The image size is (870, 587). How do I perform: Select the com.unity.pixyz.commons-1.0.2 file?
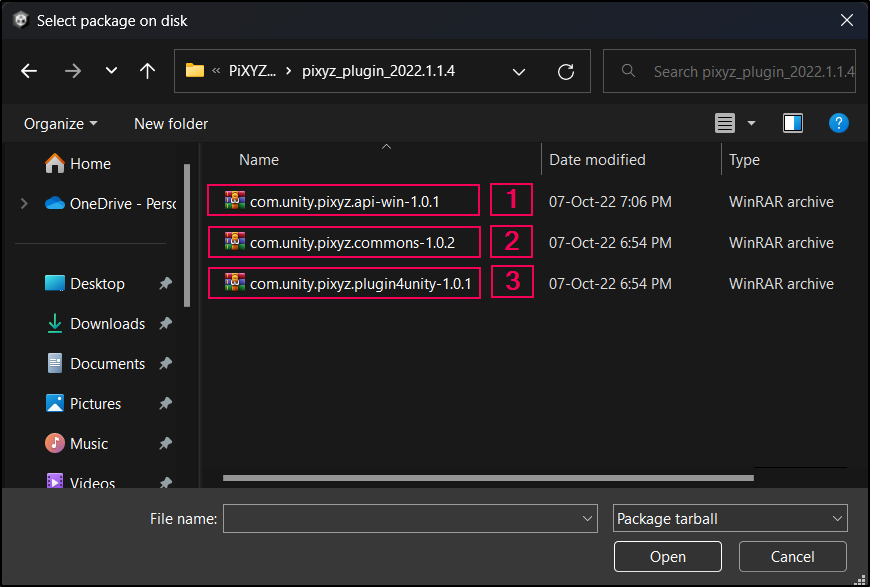pyautogui.click(x=352, y=242)
